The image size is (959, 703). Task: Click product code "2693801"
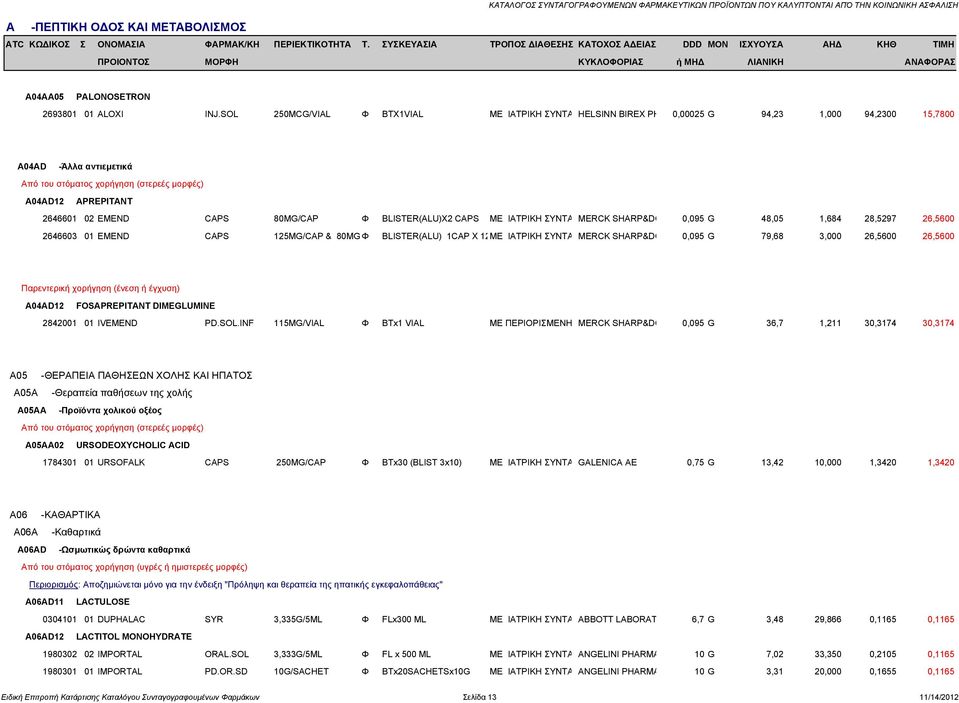pyautogui.click(x=59, y=114)
